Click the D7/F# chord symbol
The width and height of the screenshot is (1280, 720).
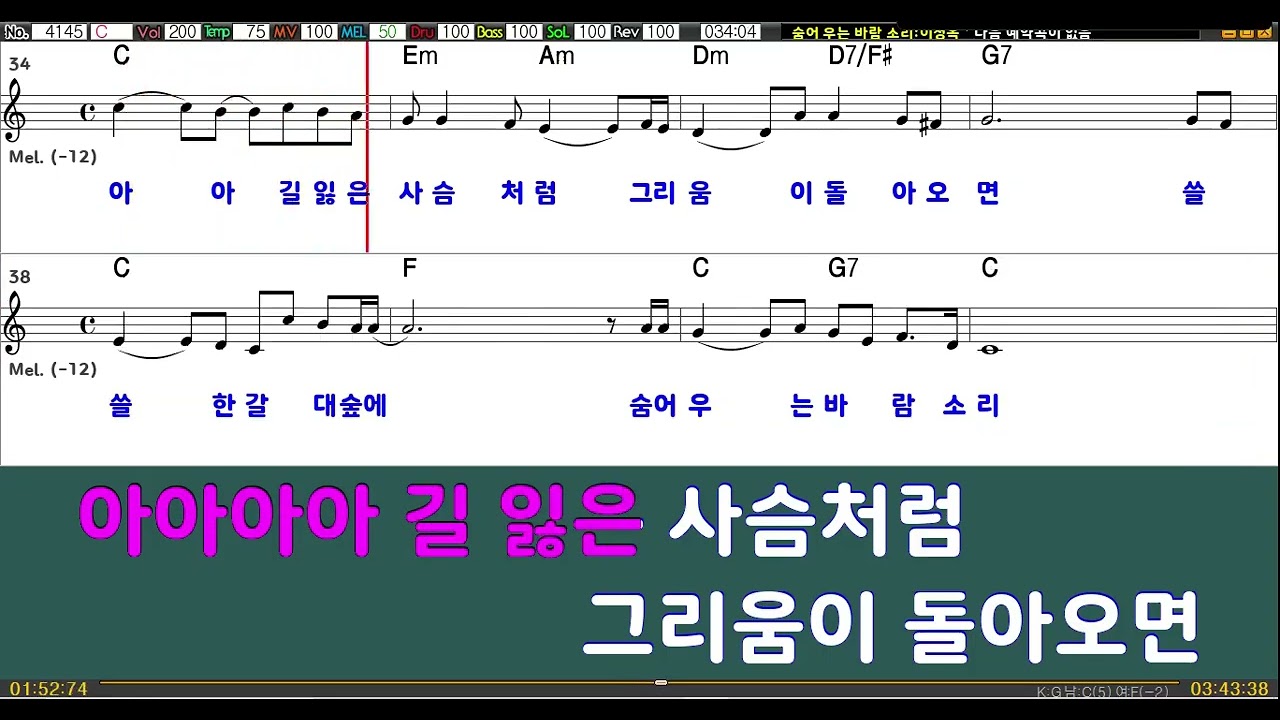(x=860, y=57)
